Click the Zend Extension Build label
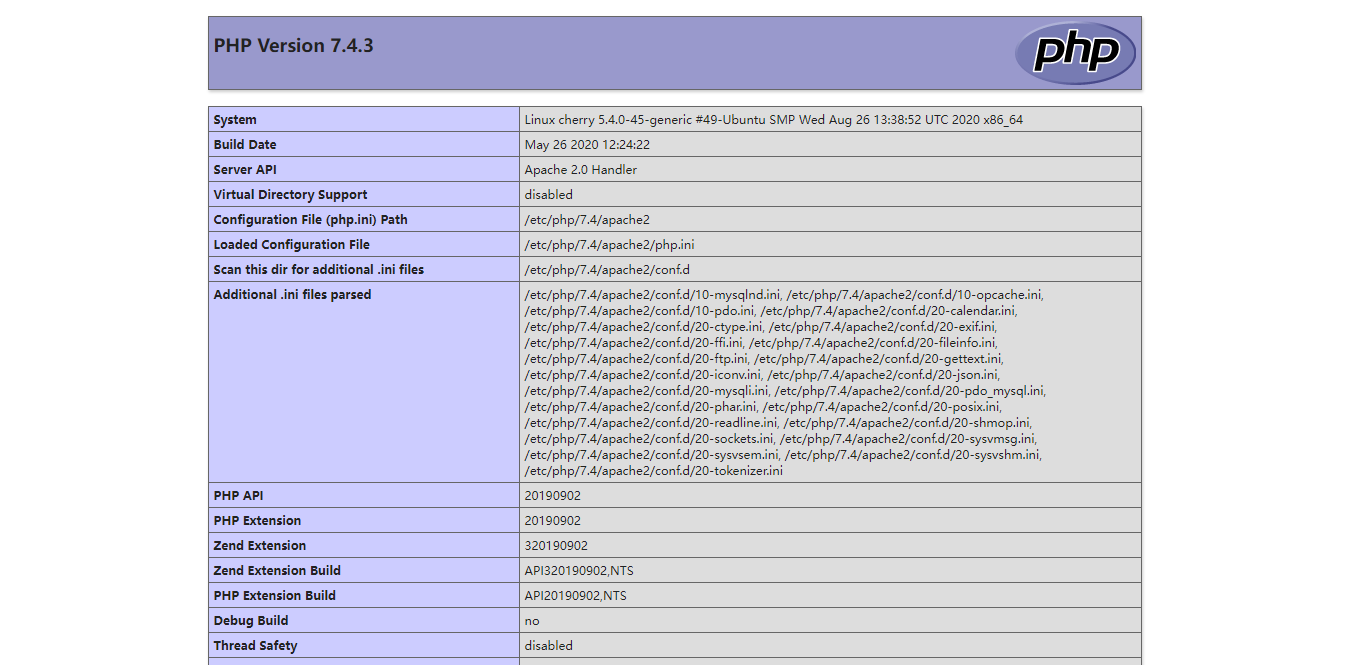Screen dimensions: 1345x665 click(x=277, y=571)
